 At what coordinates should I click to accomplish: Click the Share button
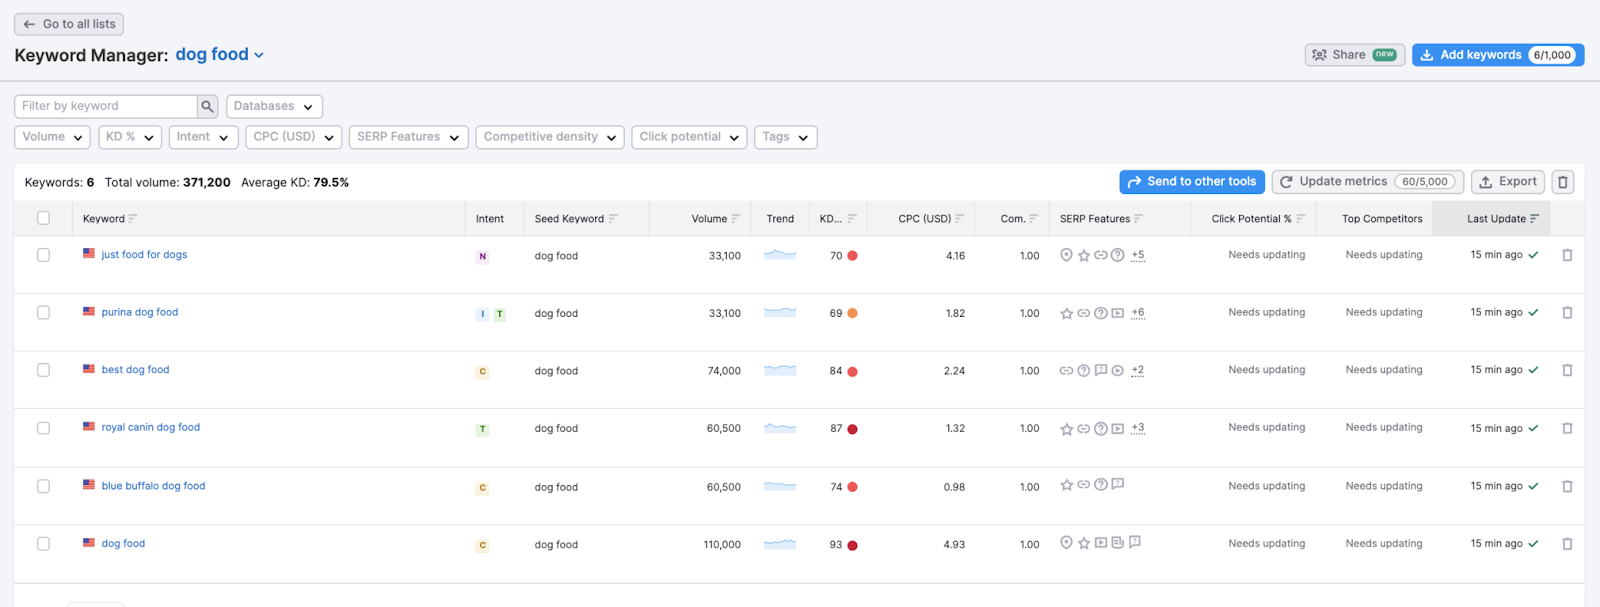pos(1355,55)
